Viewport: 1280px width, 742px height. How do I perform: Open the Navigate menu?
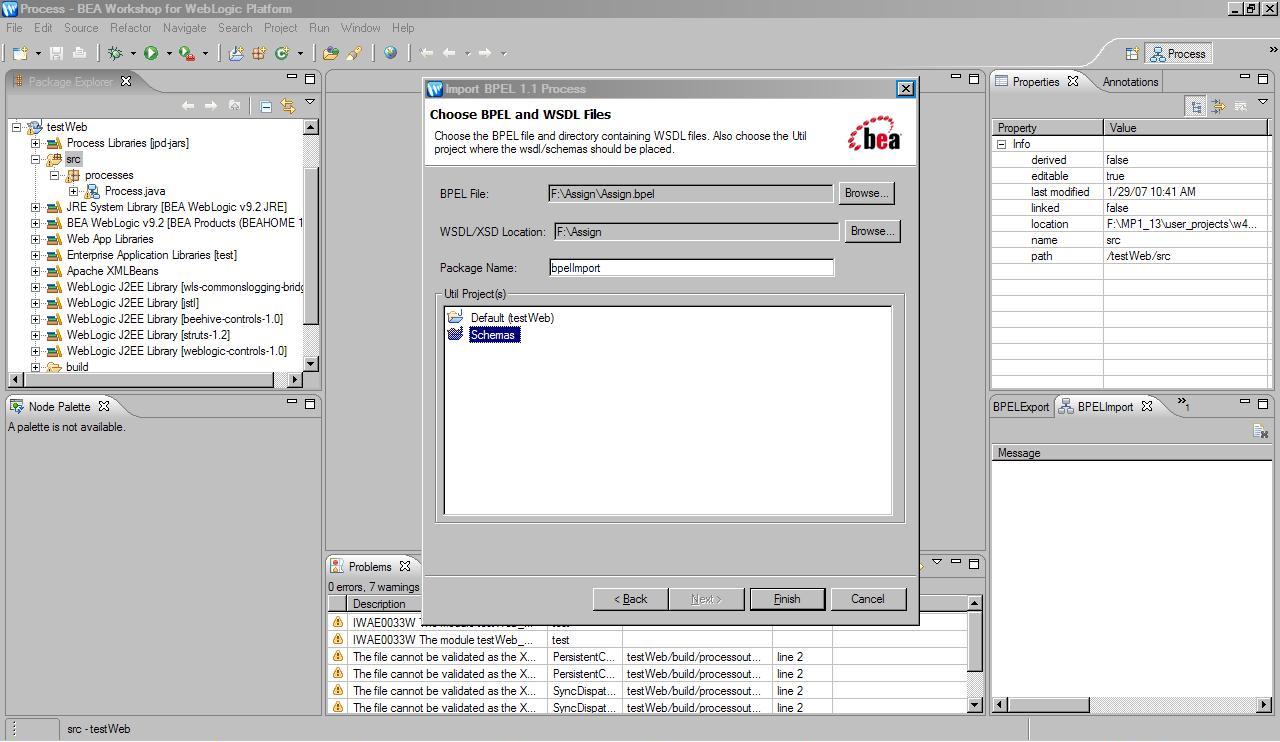click(184, 28)
